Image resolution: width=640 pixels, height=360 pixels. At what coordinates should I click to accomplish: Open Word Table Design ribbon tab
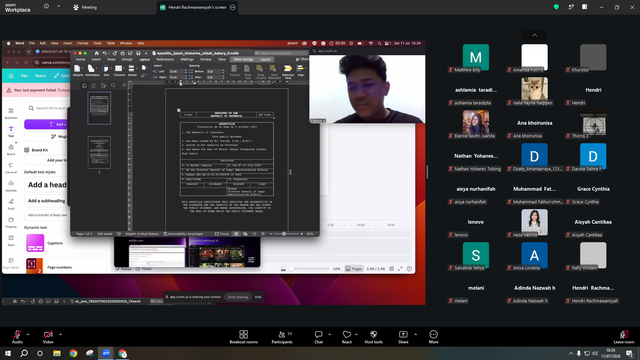coord(243,60)
